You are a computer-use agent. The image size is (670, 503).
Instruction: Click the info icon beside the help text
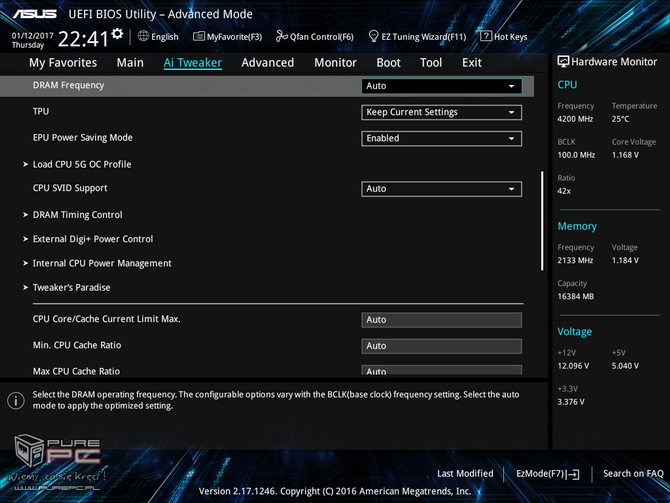coord(16,400)
